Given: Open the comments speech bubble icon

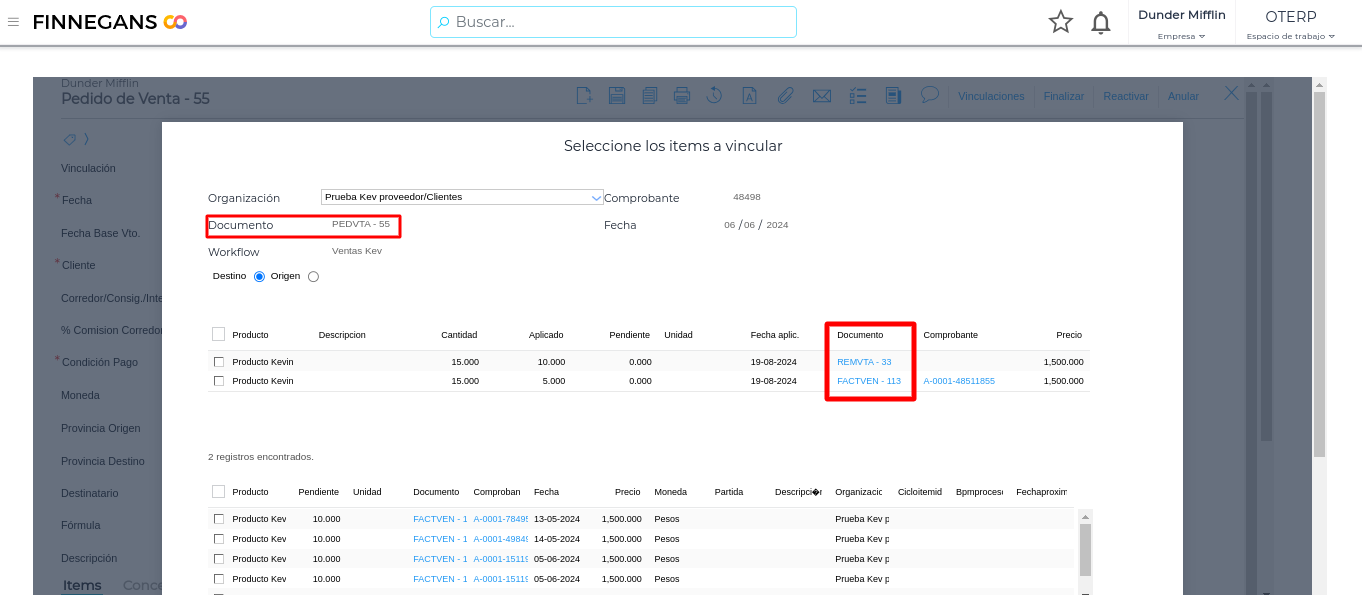Looking at the screenshot, I should [929, 95].
